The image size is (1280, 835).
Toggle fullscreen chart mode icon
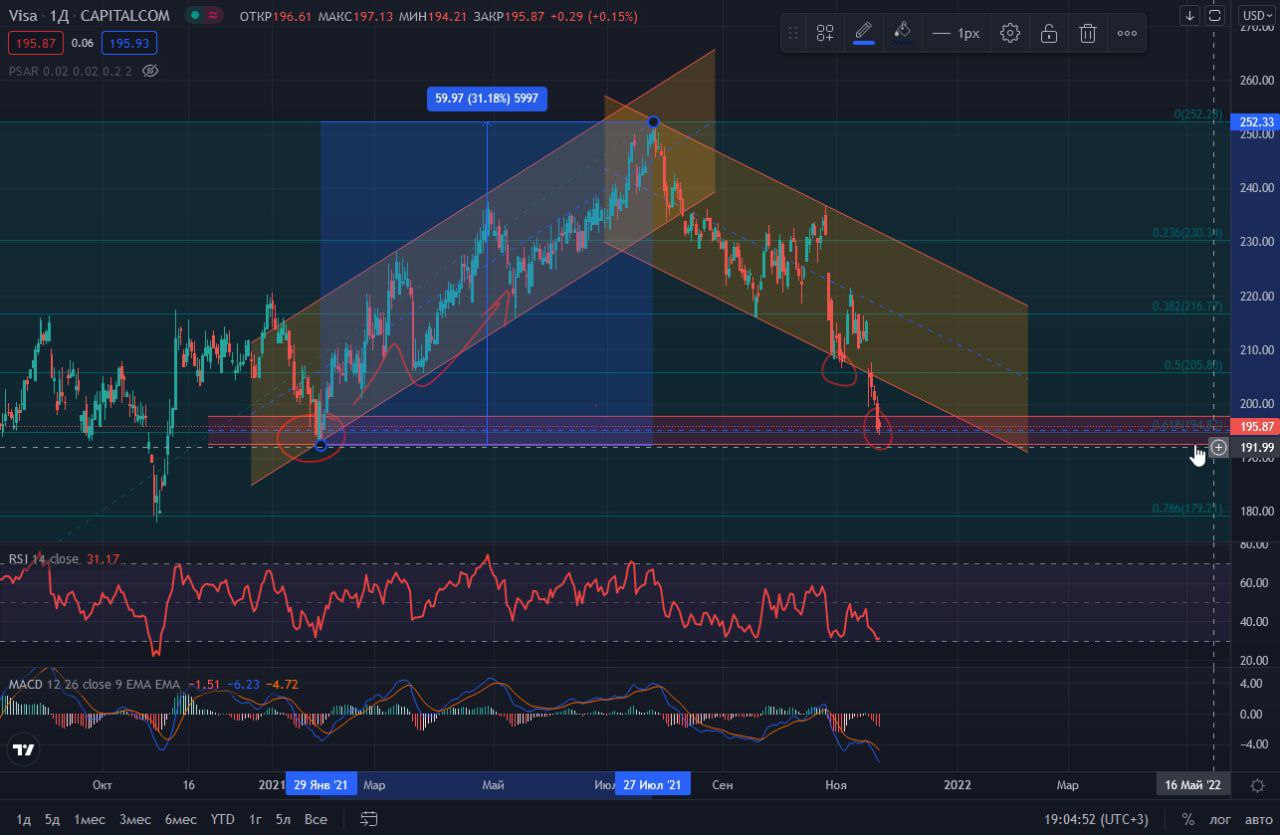[x=1215, y=15]
